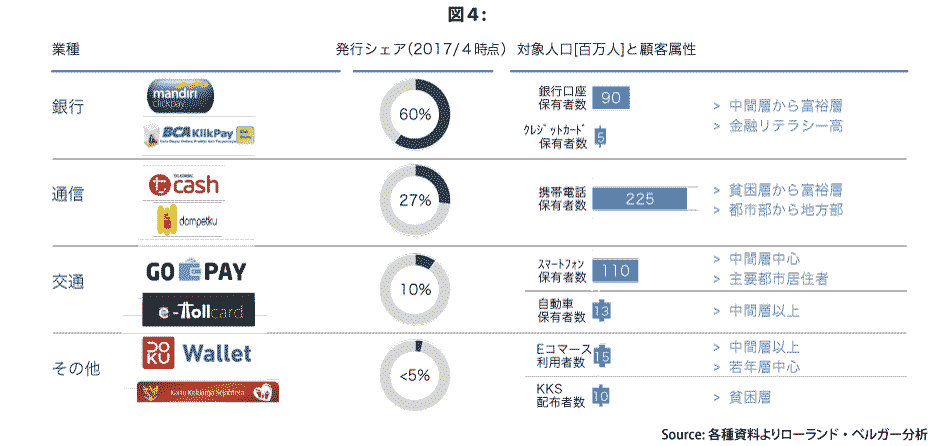Screen dimensions: 933x446
Task: Select the BCA KlikPay logo
Action: (199, 135)
